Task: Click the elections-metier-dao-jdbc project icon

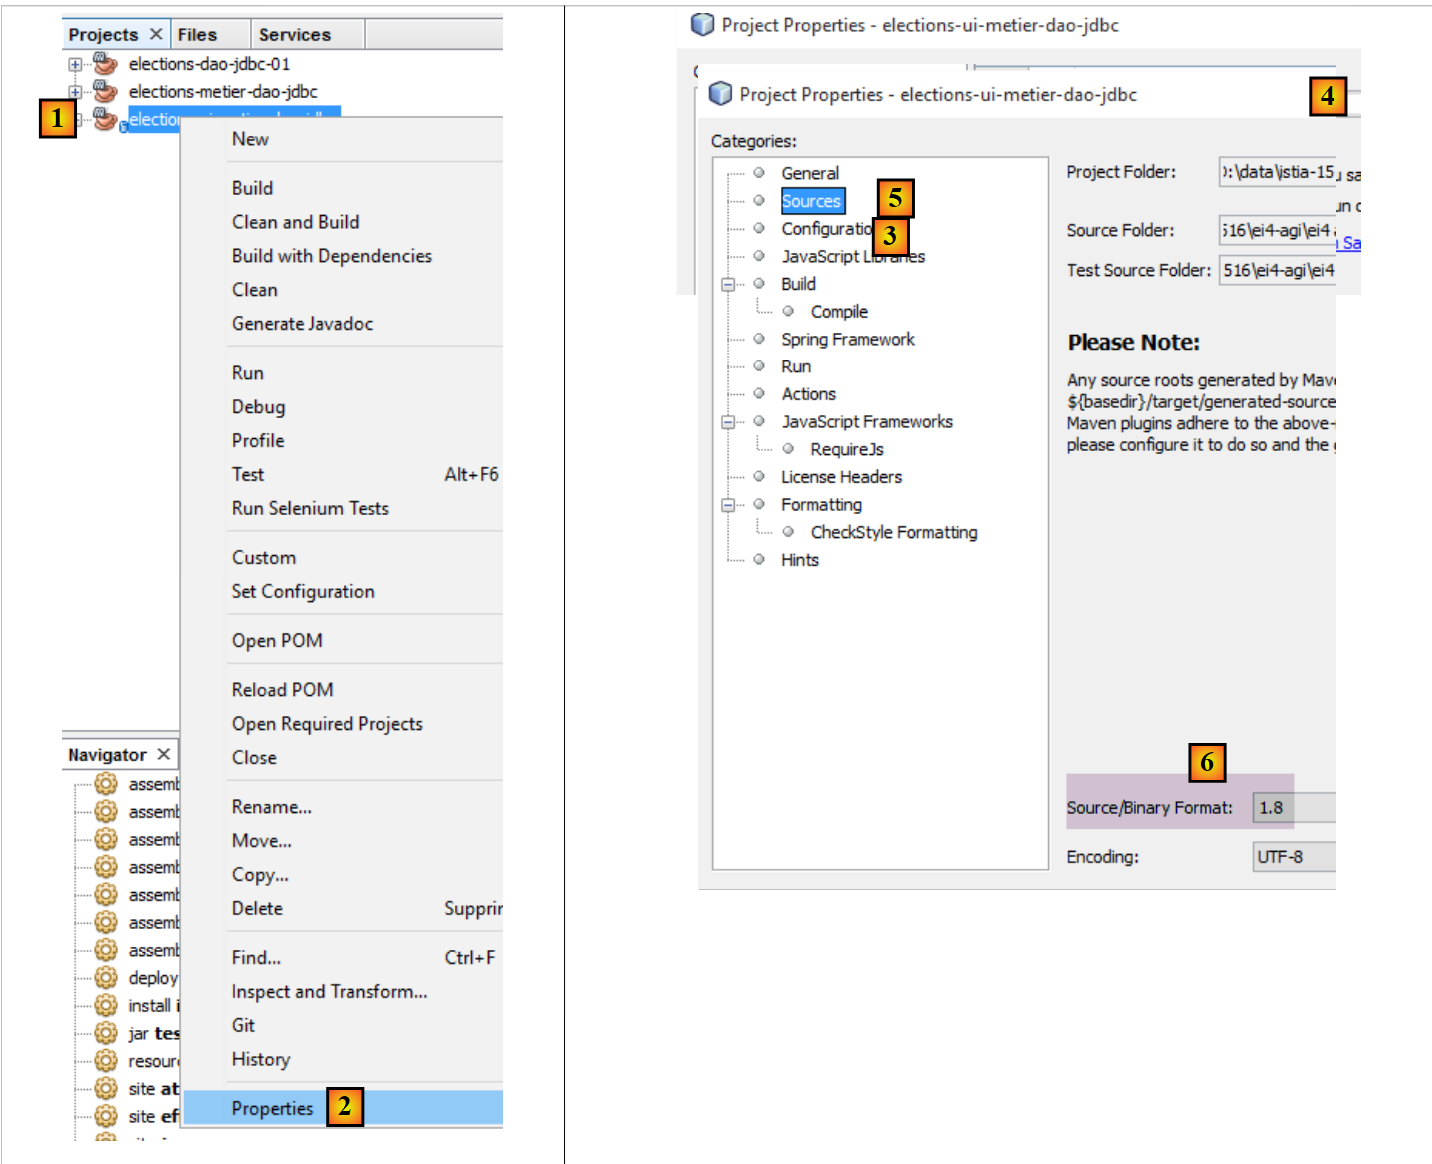Action: [105, 91]
